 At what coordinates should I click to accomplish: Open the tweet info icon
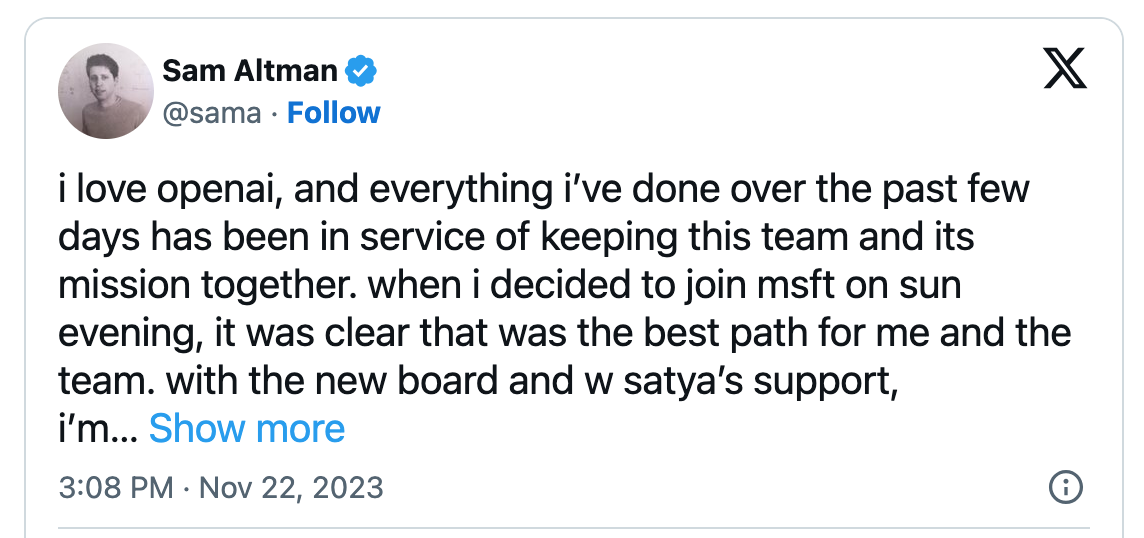pos(1064,488)
